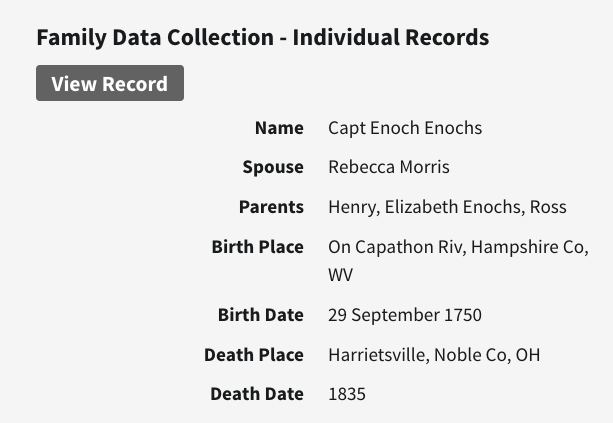
Task: Click the 'Family Data Collection' heading text
Action: coord(157,38)
